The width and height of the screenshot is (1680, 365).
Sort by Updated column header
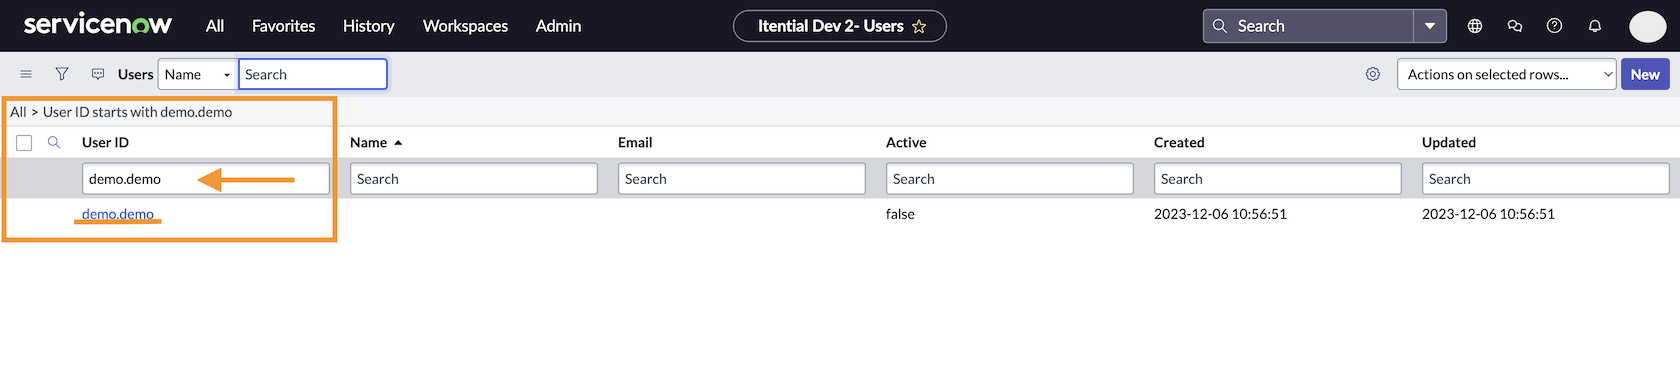click(1449, 142)
